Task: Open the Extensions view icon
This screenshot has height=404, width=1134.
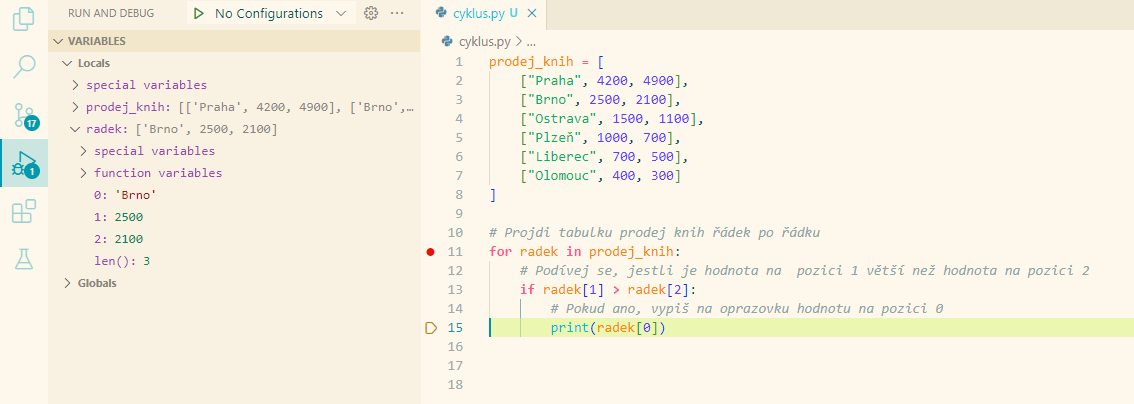Action: click(x=23, y=211)
